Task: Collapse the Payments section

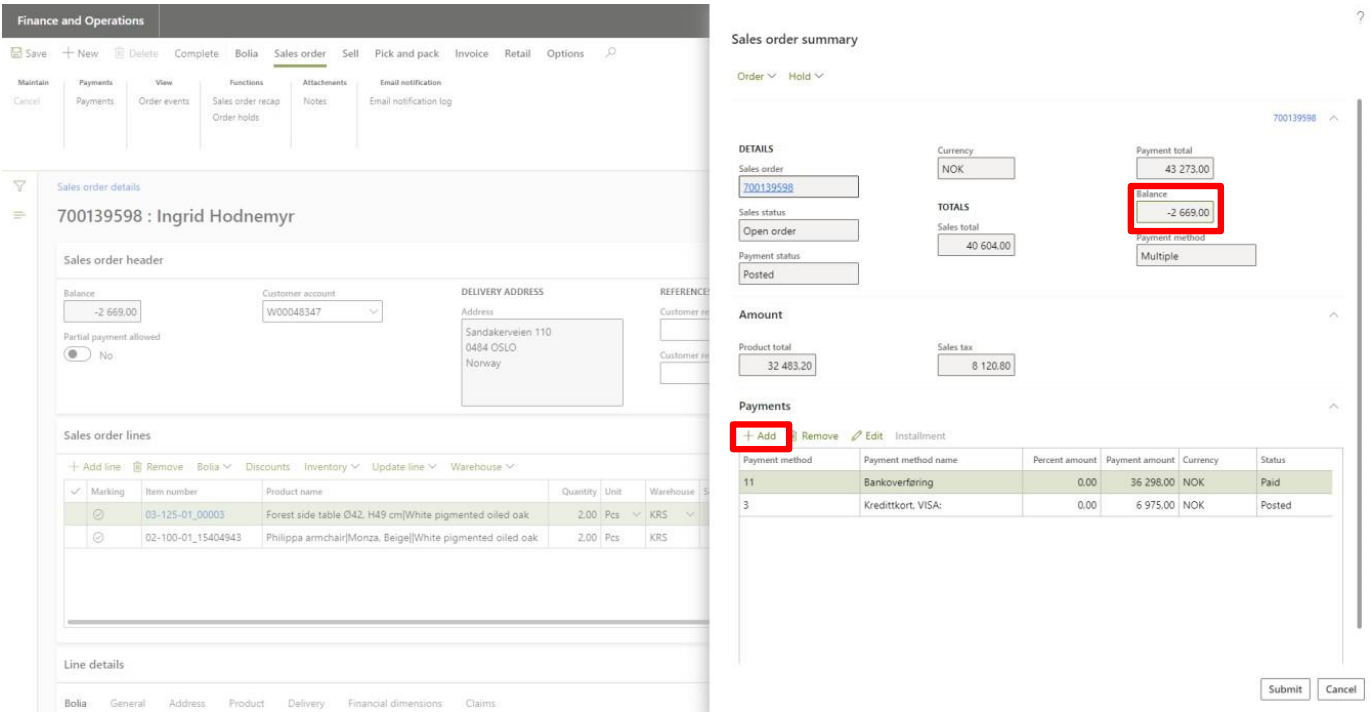Action: pyautogui.click(x=1332, y=406)
